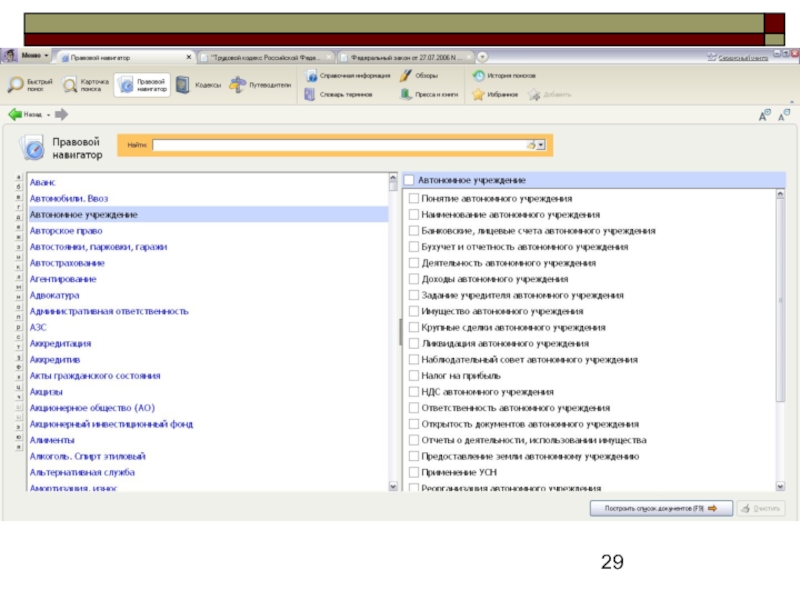Check Налог на прибыль
The height and width of the screenshot is (600, 800).
[x=414, y=376]
